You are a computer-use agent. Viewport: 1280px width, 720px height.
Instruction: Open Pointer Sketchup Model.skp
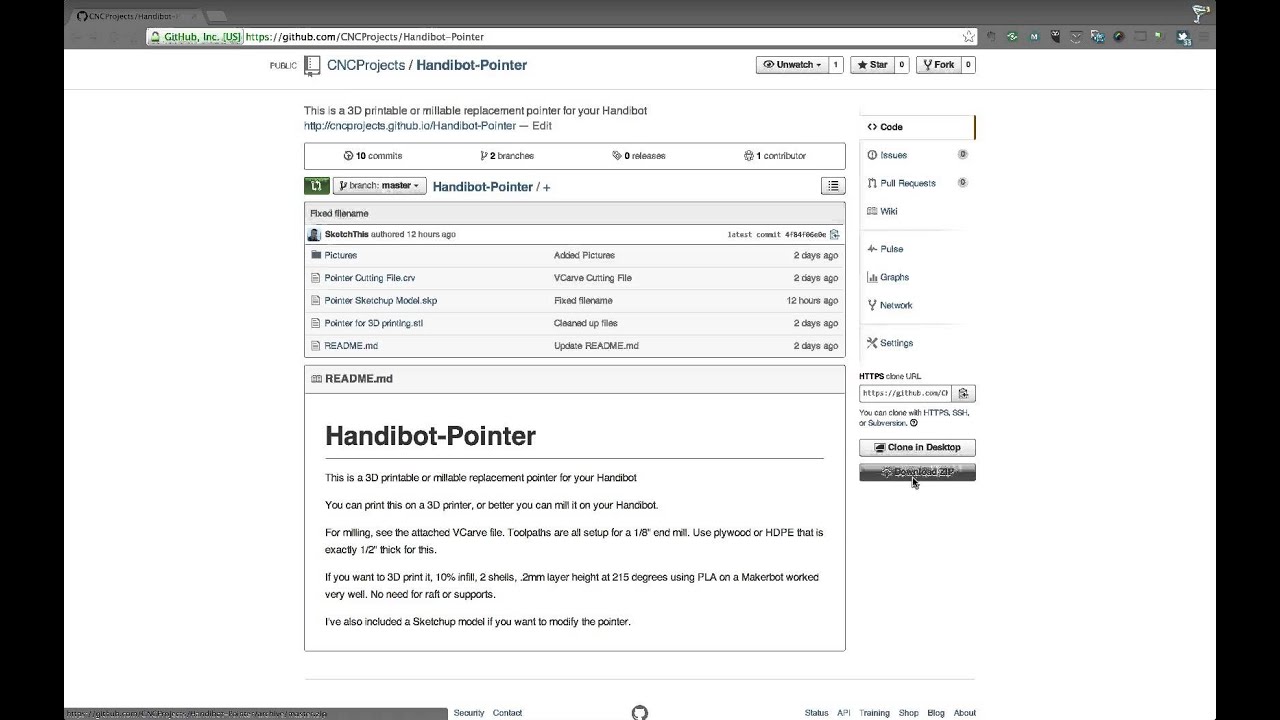coord(381,300)
